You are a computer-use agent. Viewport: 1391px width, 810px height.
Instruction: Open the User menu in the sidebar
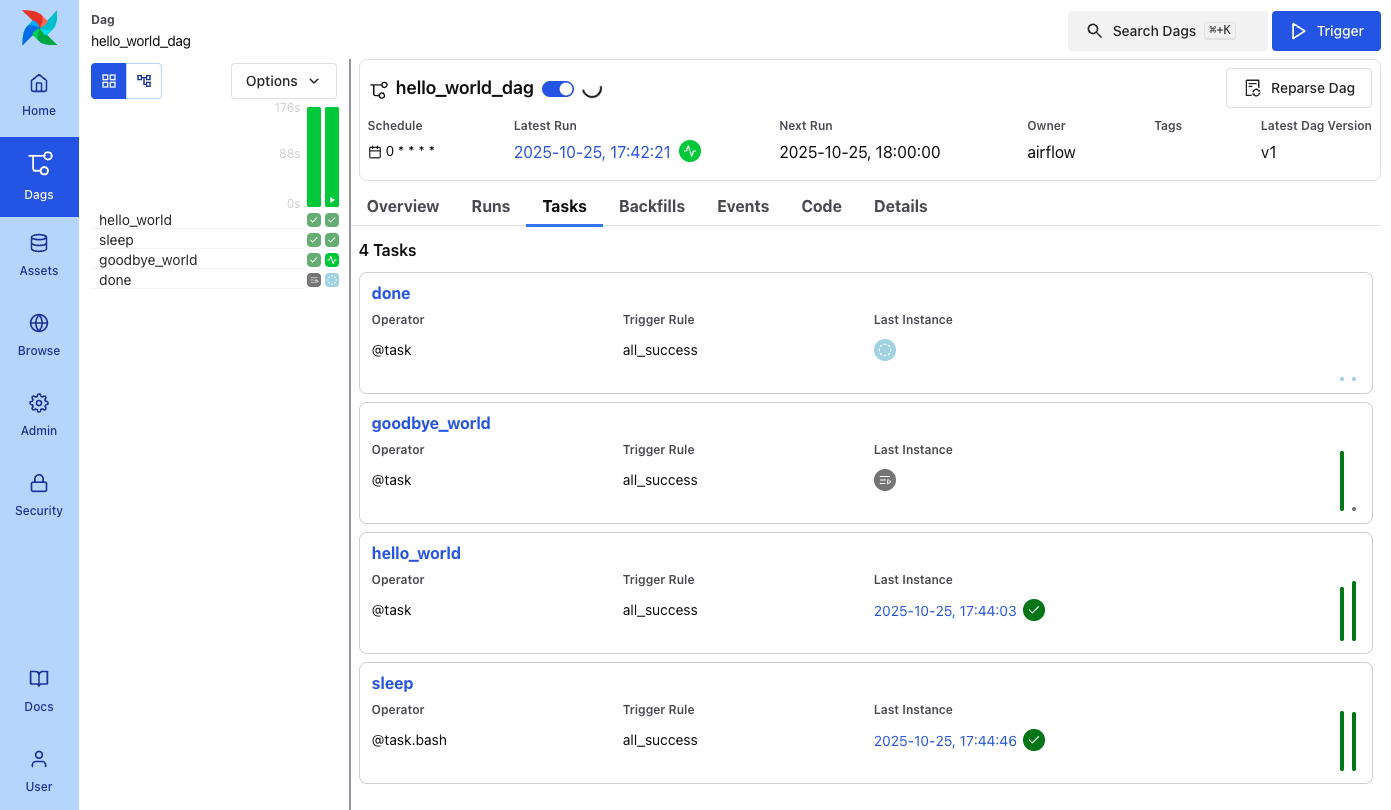click(39, 772)
